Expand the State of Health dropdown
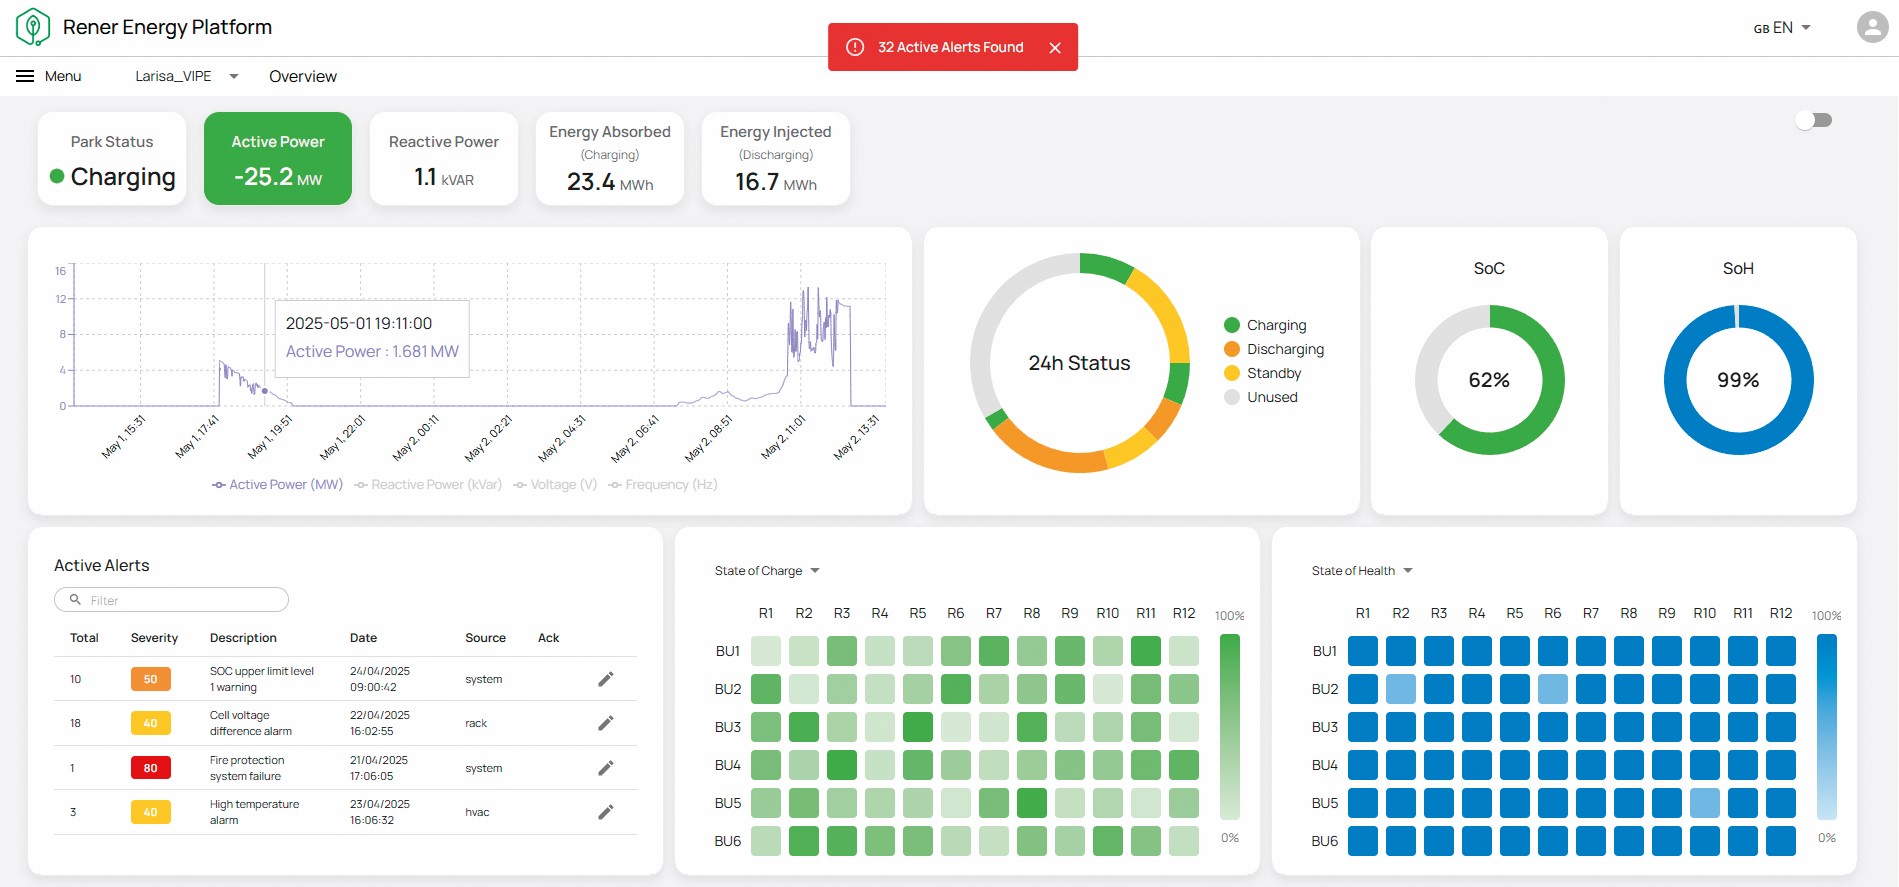Viewport: 1899px width, 887px height. pyautogui.click(x=1362, y=571)
